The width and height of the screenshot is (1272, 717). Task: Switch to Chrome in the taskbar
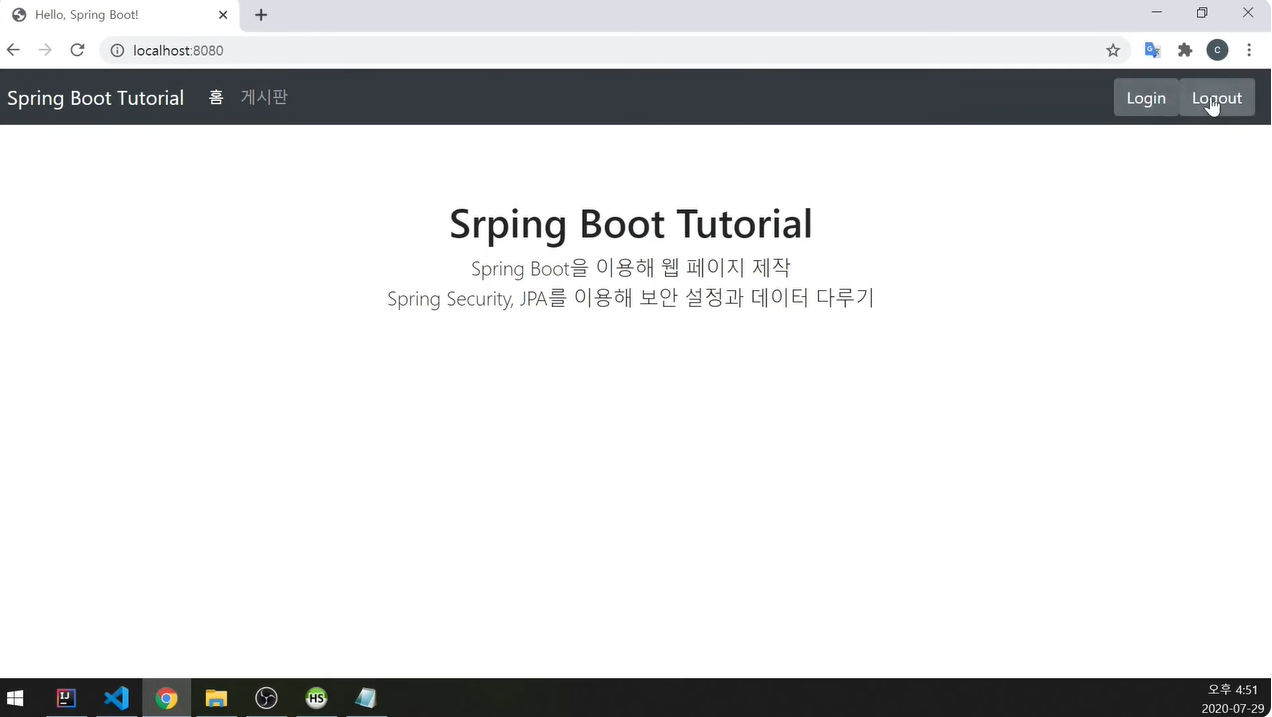[166, 698]
